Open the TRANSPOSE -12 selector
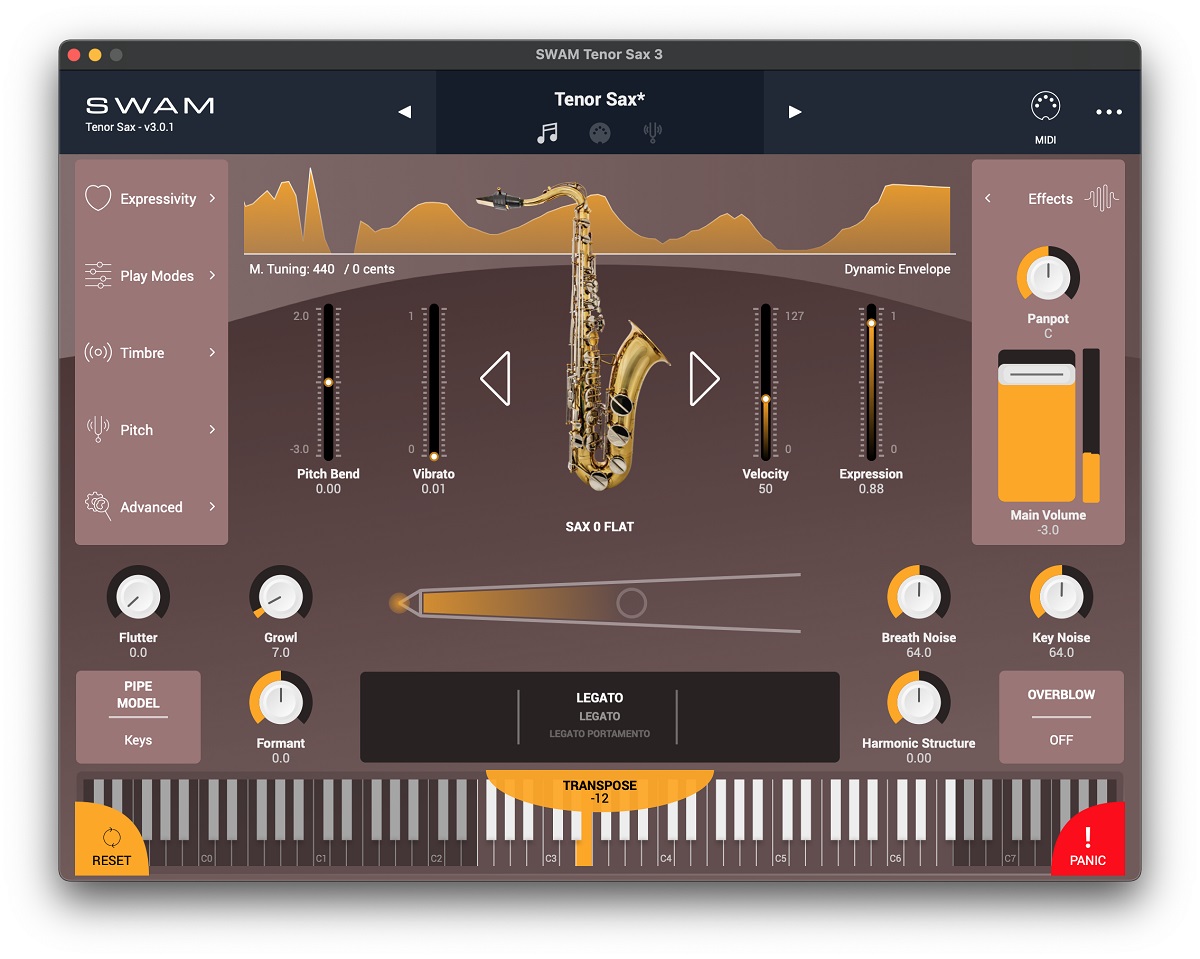Screen dimensions: 1200x959 click(600, 792)
